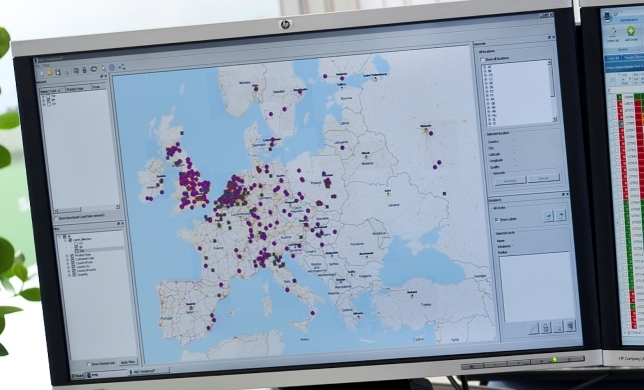Switch to the Orders list tab

tap(612, 58)
